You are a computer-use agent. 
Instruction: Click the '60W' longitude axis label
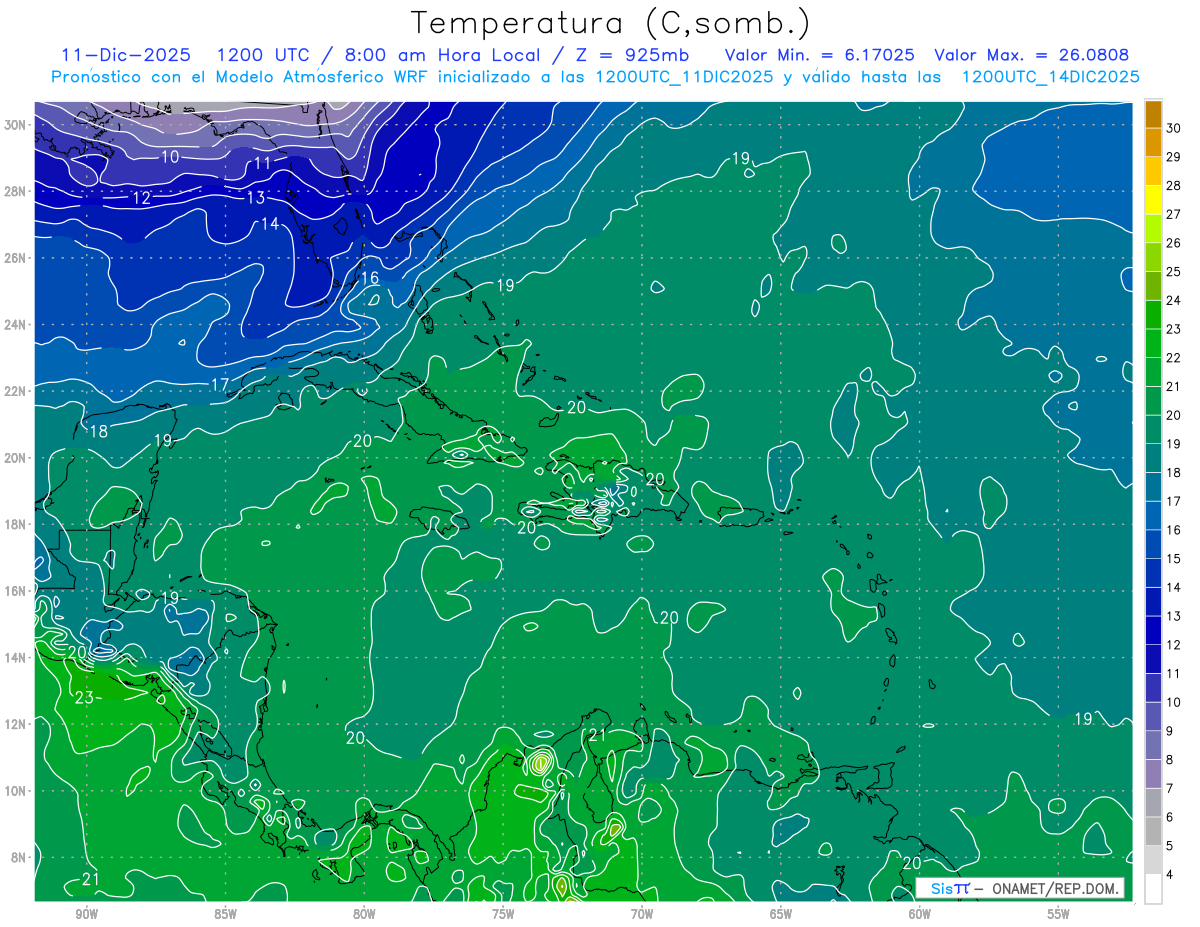coord(920,914)
